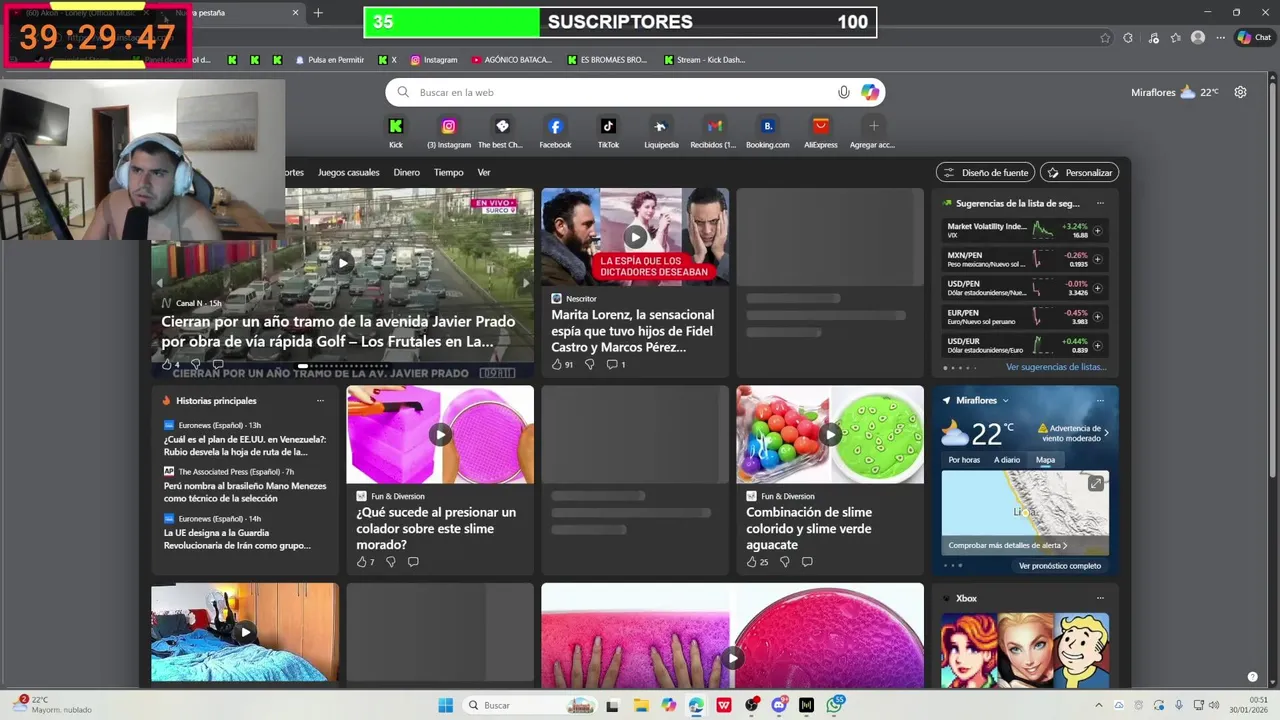1280x720 pixels.
Task: Show hidden system tray icons
Action: 1099,705
